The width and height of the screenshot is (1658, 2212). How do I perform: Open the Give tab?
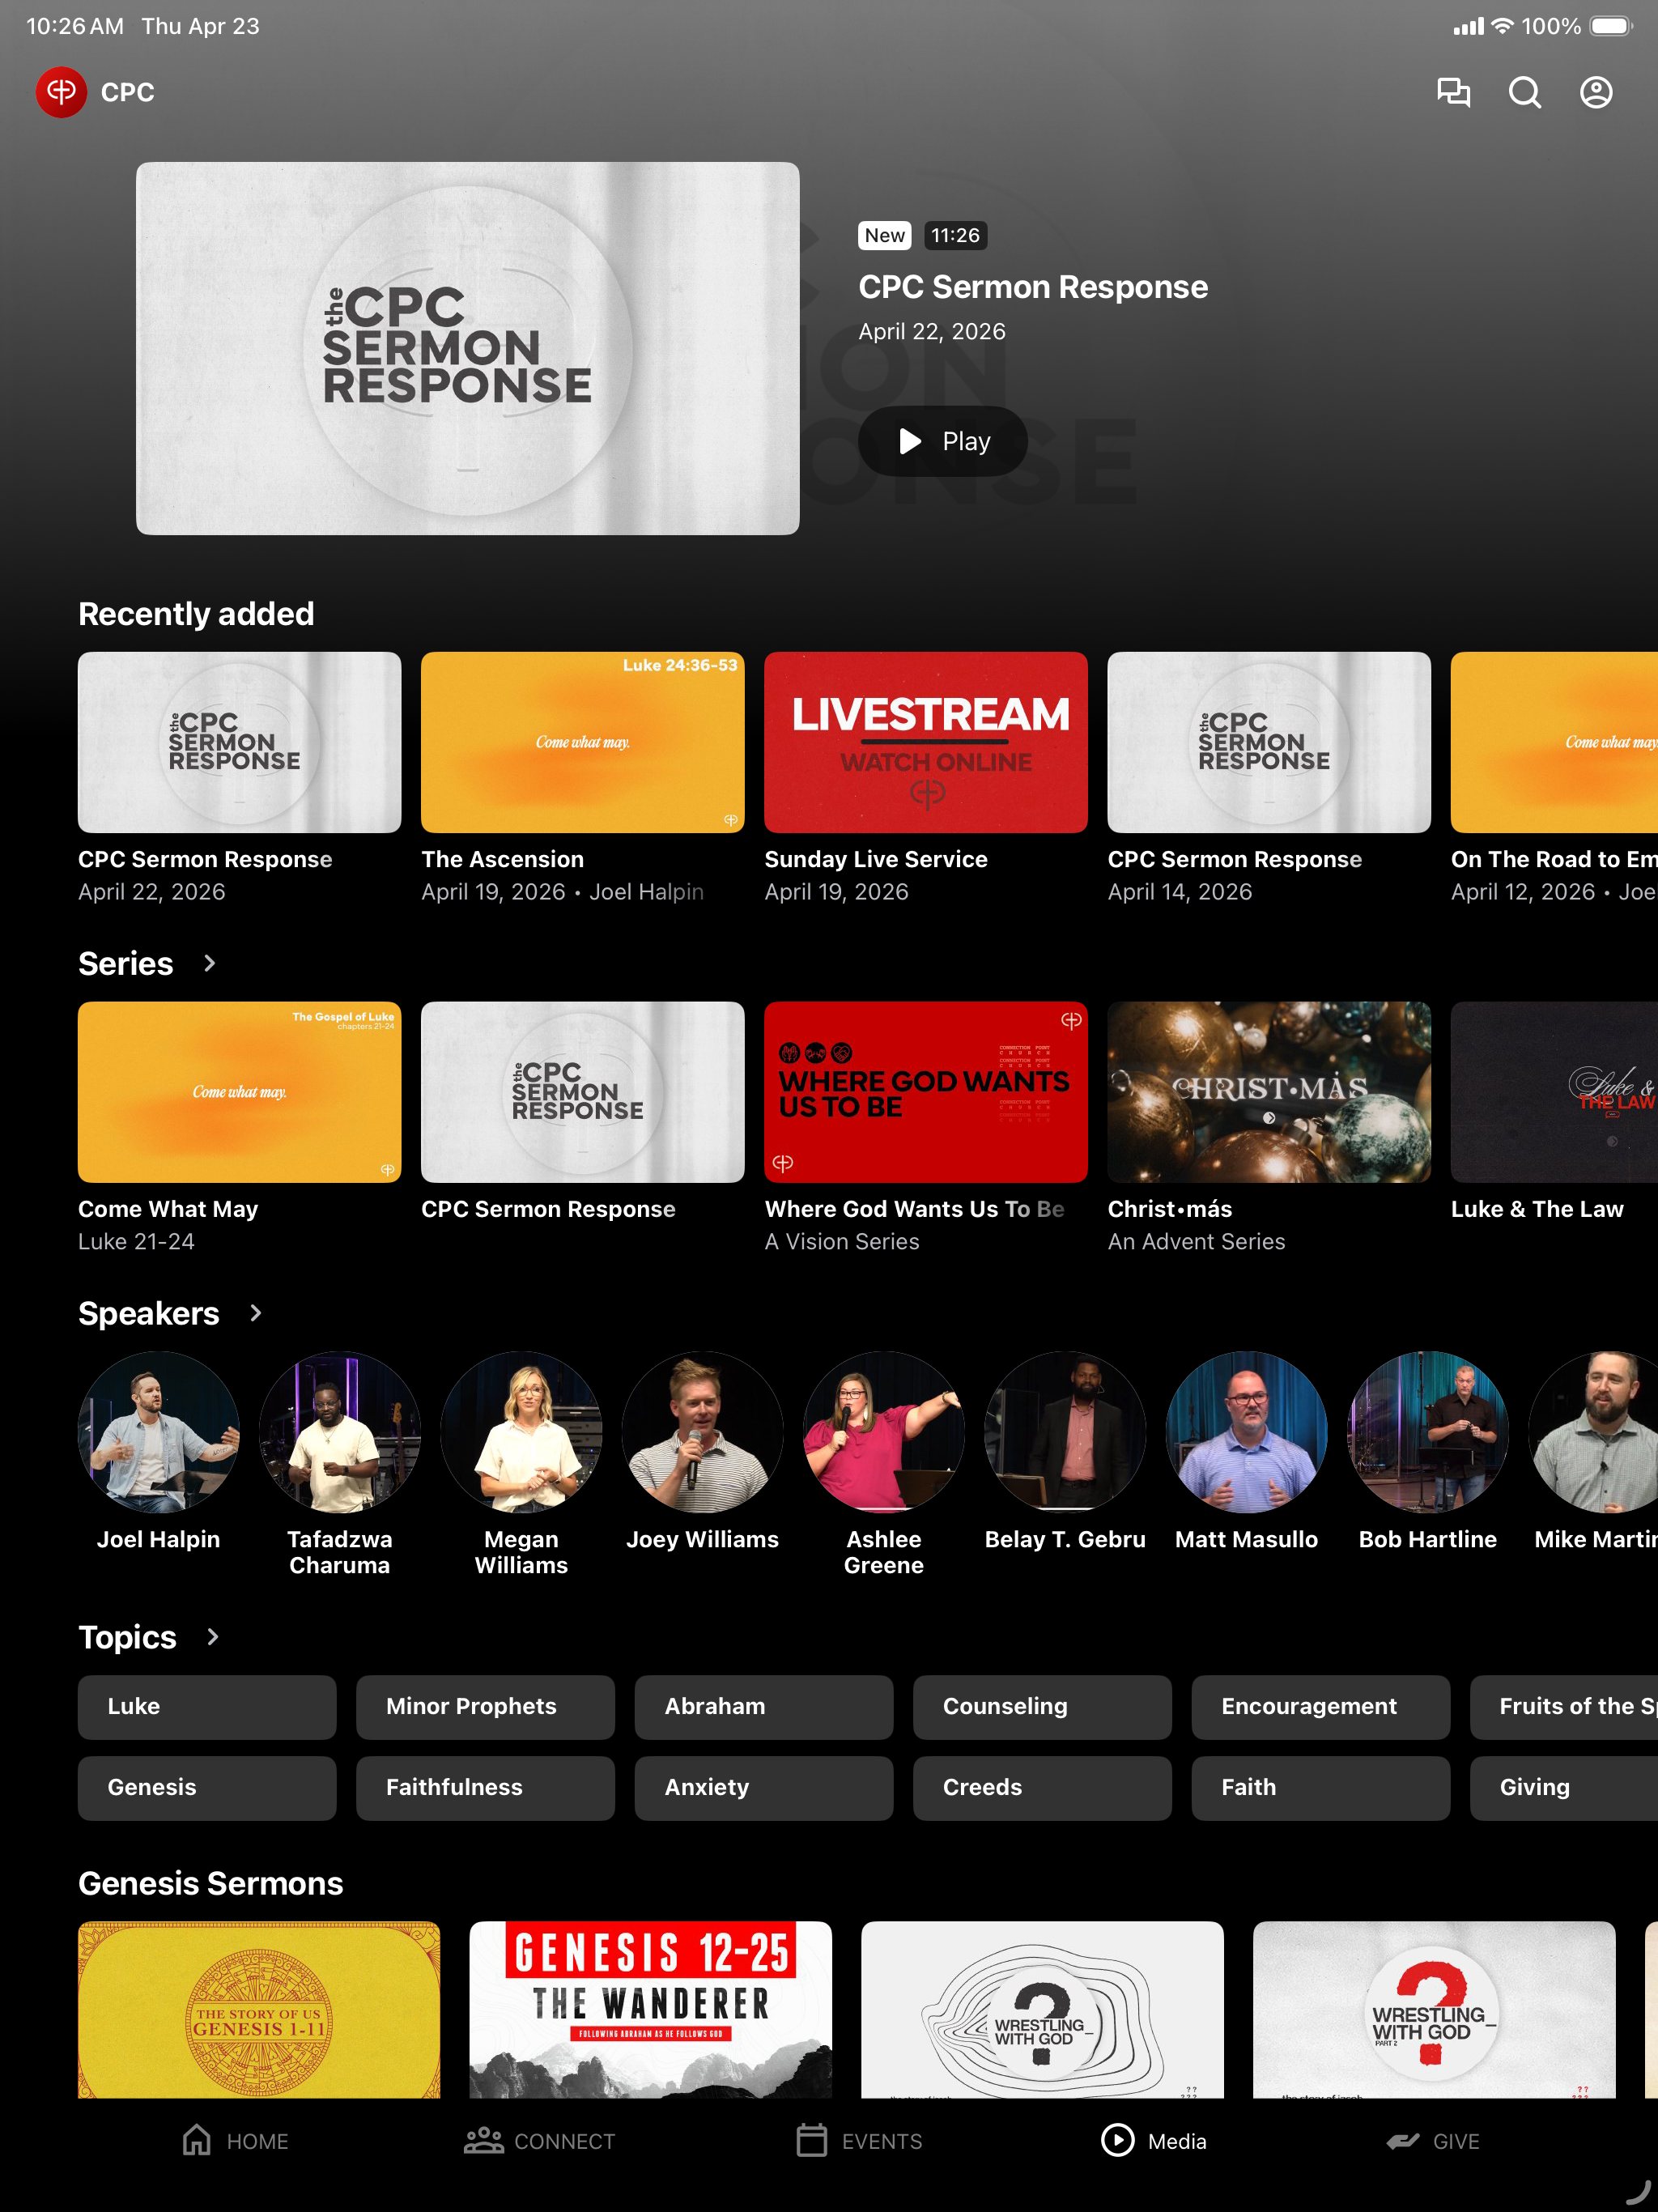[x=1432, y=2140]
